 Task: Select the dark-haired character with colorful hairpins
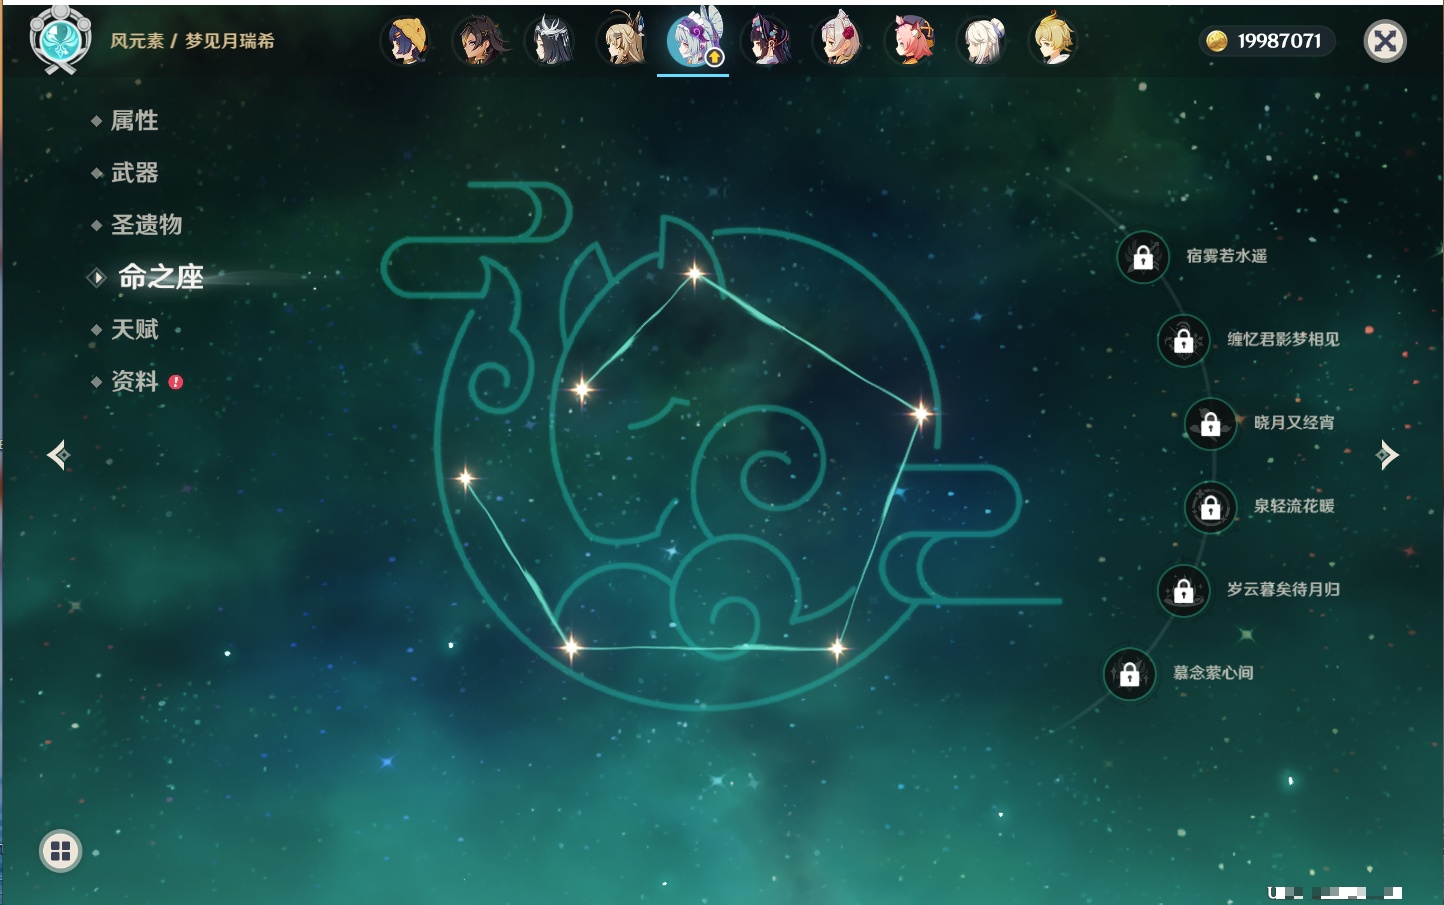(x=767, y=41)
